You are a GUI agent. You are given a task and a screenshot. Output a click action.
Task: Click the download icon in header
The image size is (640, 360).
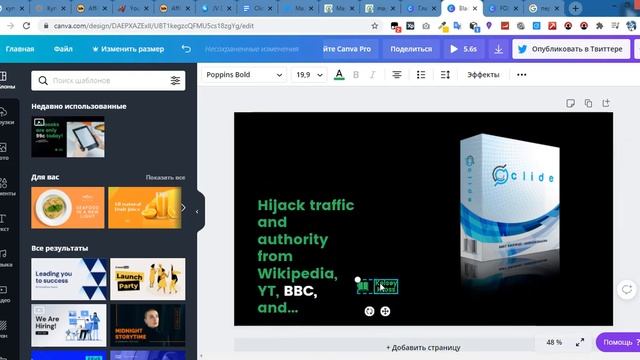pos(498,49)
